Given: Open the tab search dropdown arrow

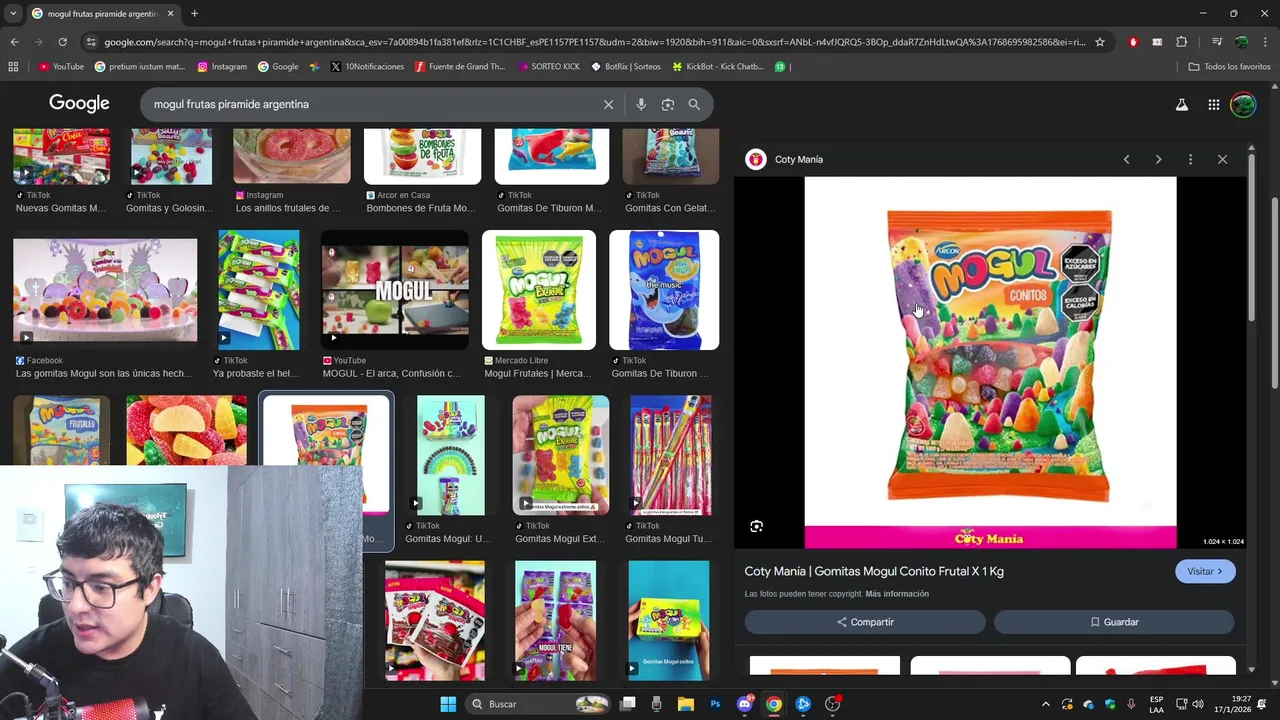Looking at the screenshot, I should point(13,14).
